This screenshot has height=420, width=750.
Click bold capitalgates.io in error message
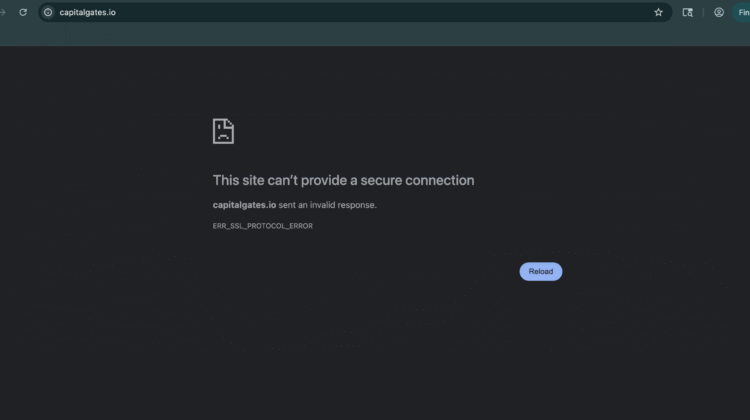[x=244, y=205]
